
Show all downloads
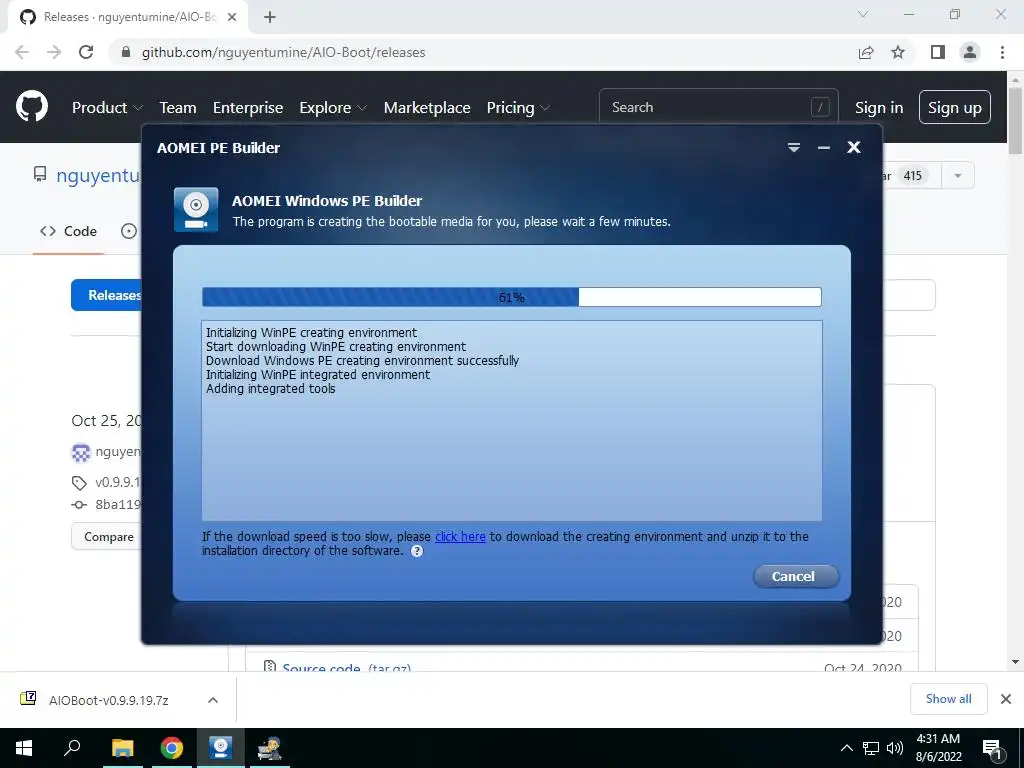coord(948,699)
